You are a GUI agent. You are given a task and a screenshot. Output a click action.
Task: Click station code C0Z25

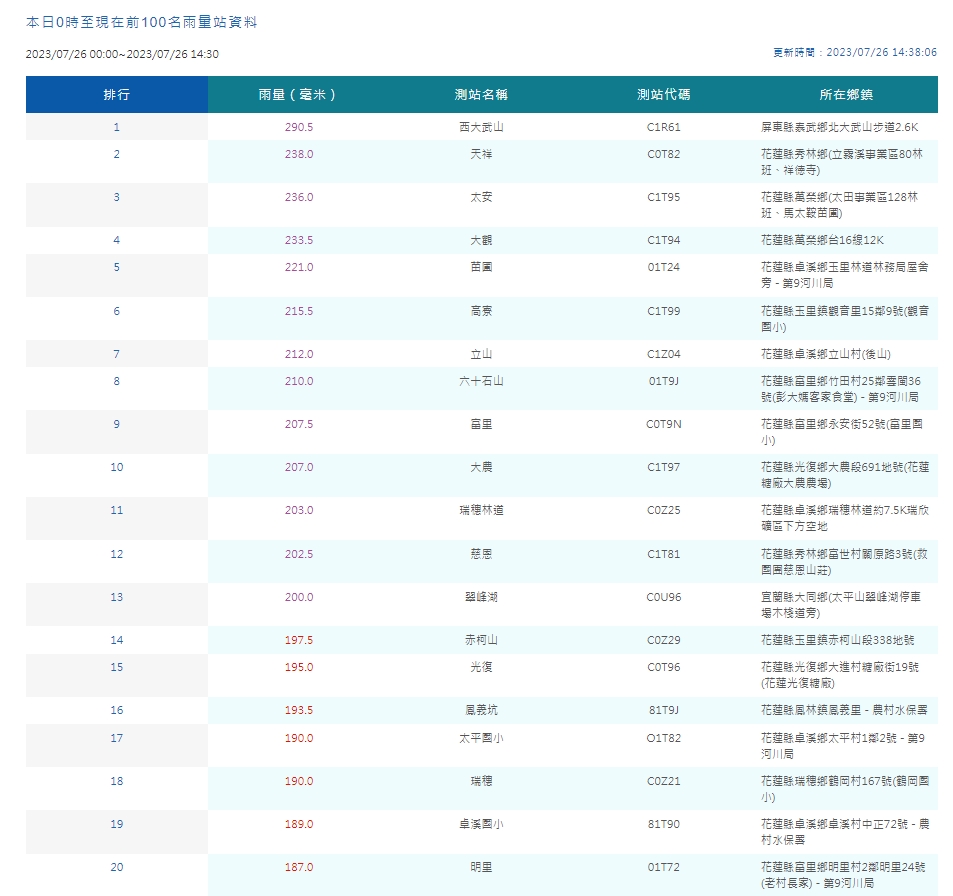664,510
